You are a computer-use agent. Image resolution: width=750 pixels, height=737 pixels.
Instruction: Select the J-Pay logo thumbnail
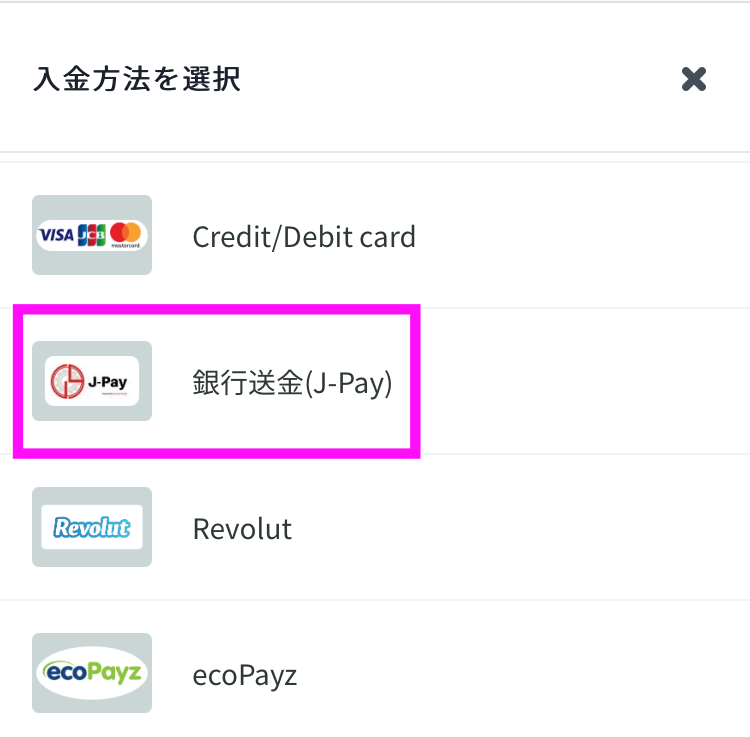(92, 381)
